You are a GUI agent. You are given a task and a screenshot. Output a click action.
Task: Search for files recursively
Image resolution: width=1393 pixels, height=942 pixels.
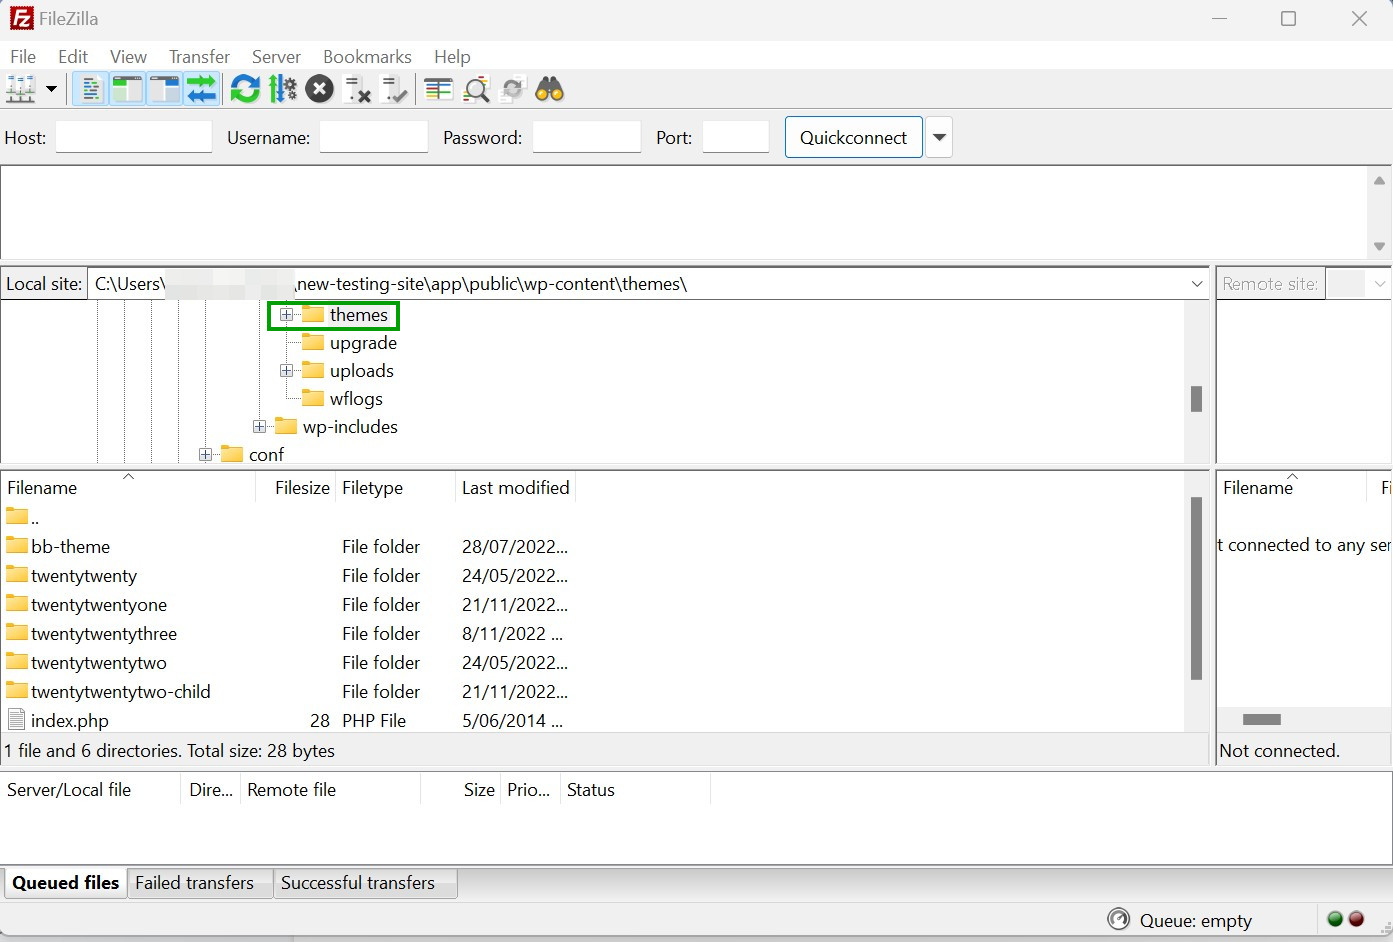pos(551,89)
